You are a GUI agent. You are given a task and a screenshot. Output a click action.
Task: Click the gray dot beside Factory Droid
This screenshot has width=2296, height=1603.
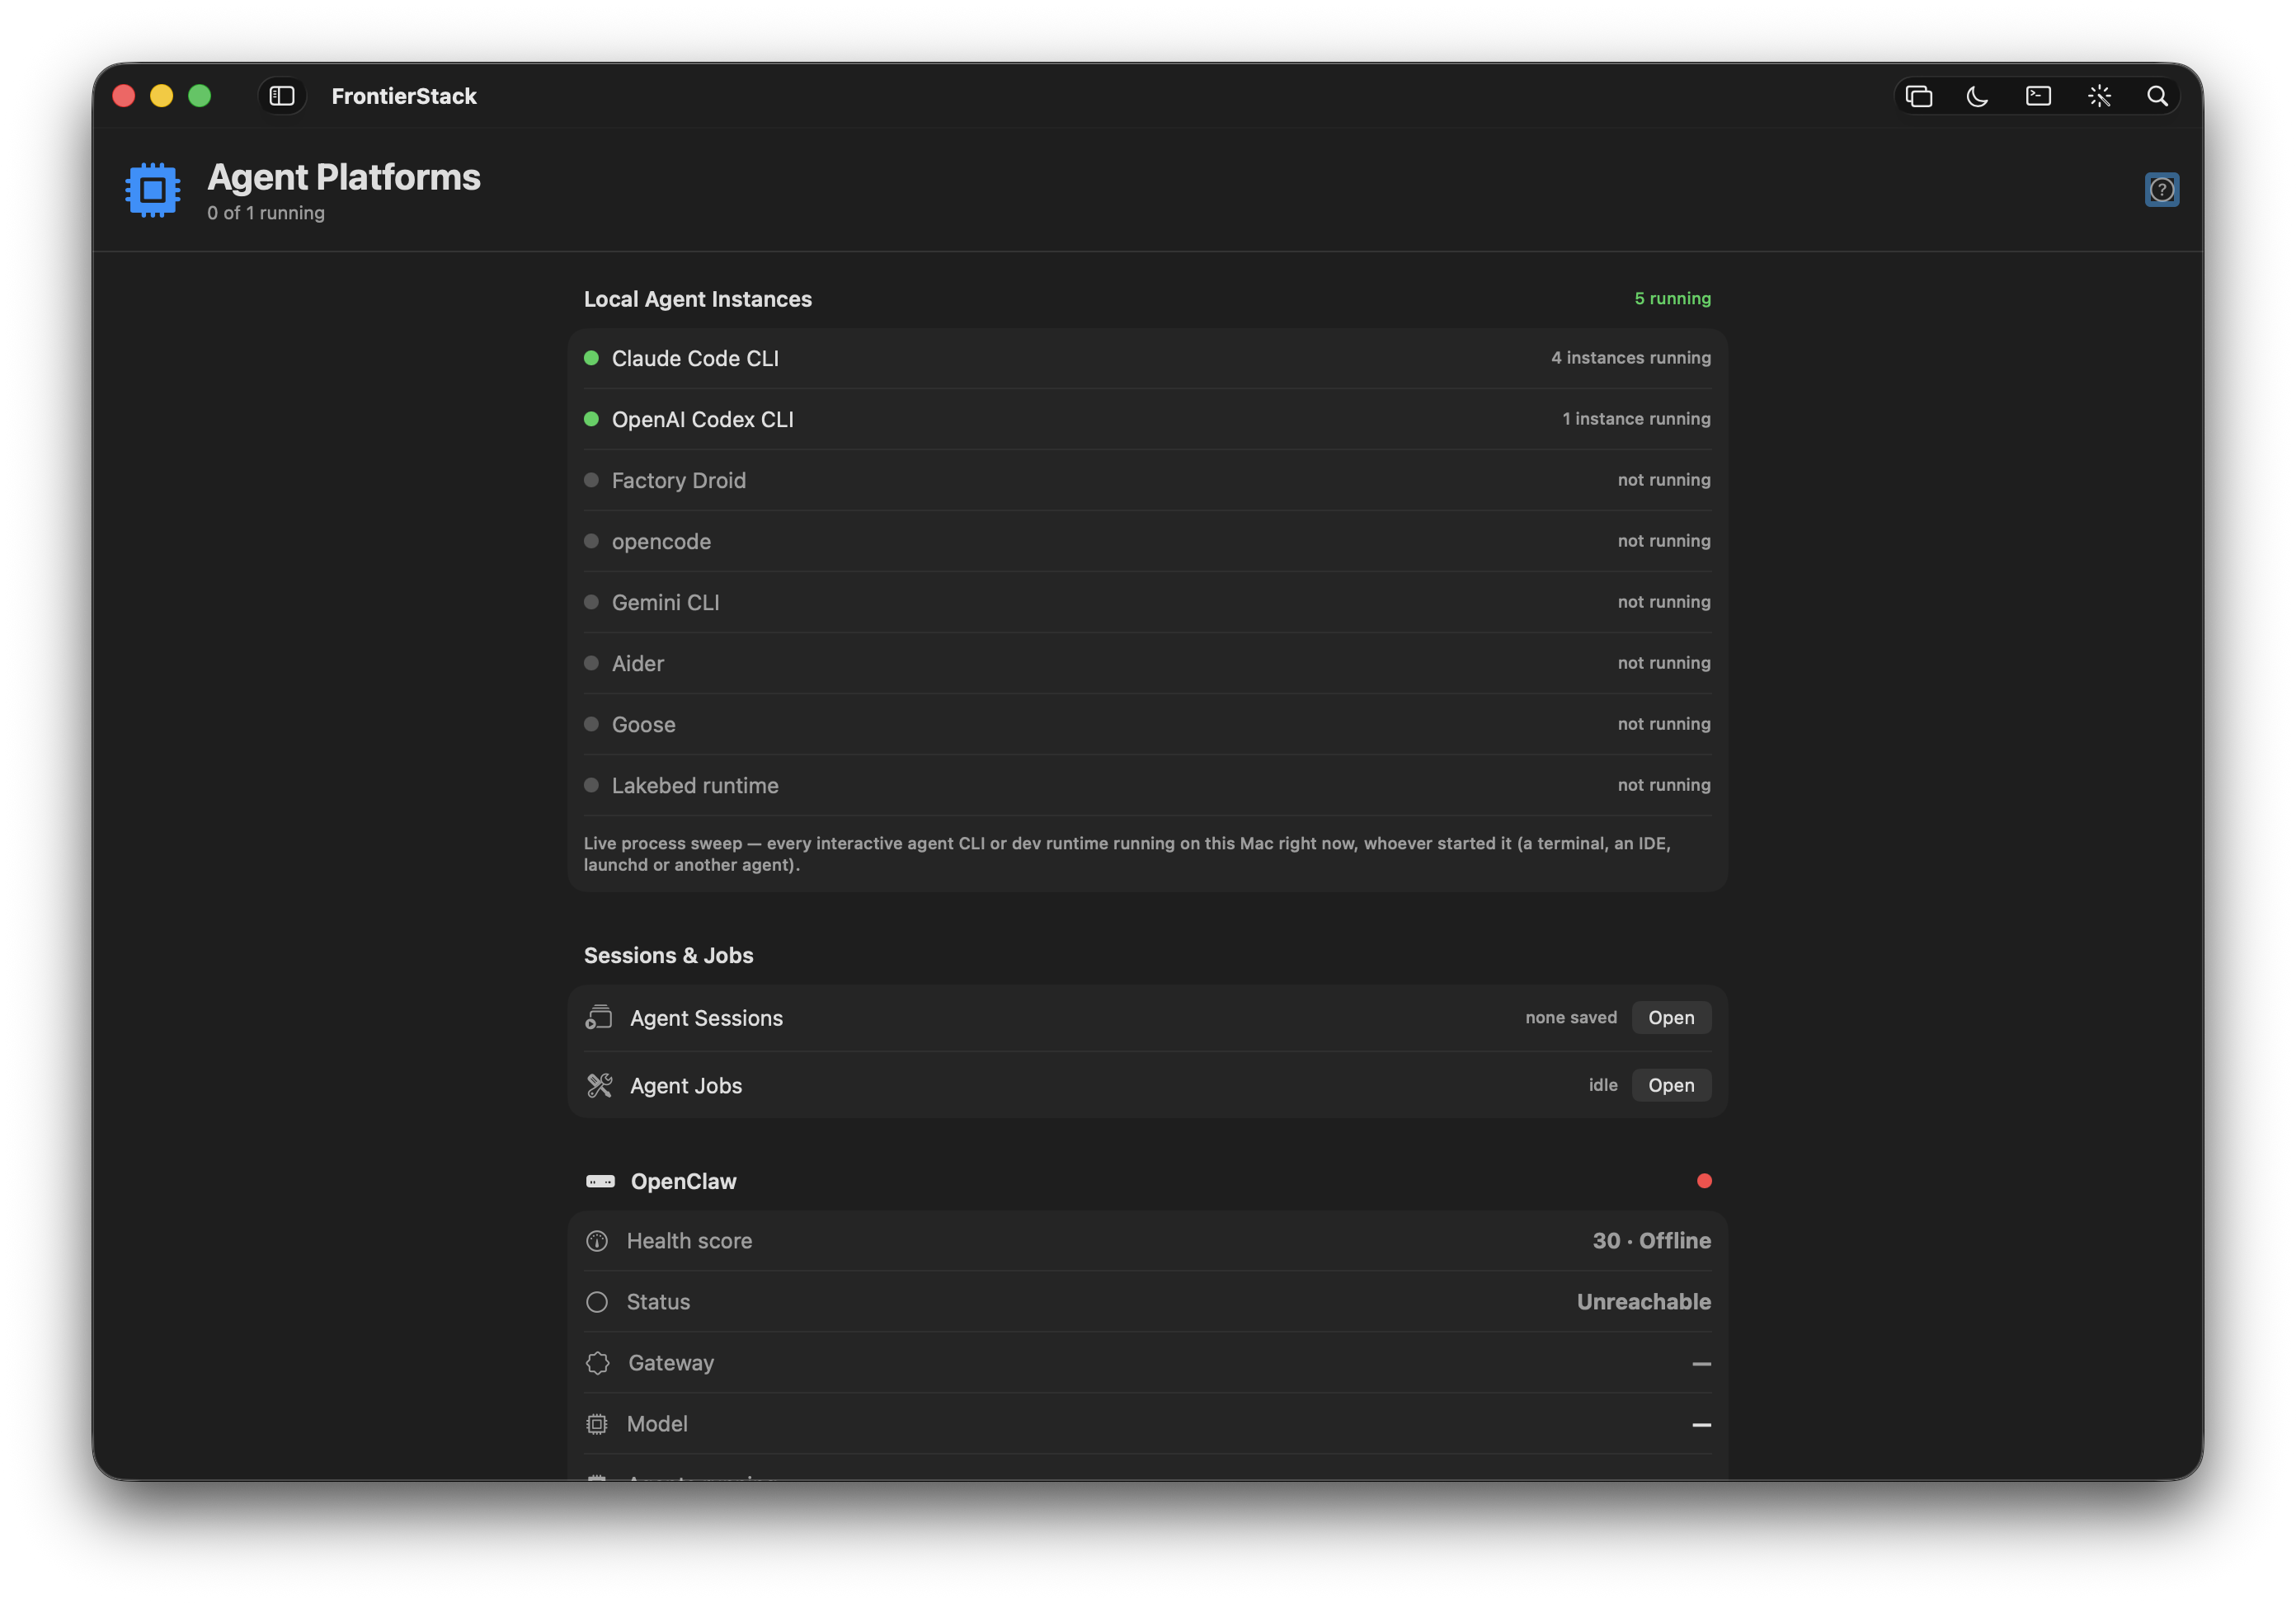[x=591, y=480]
